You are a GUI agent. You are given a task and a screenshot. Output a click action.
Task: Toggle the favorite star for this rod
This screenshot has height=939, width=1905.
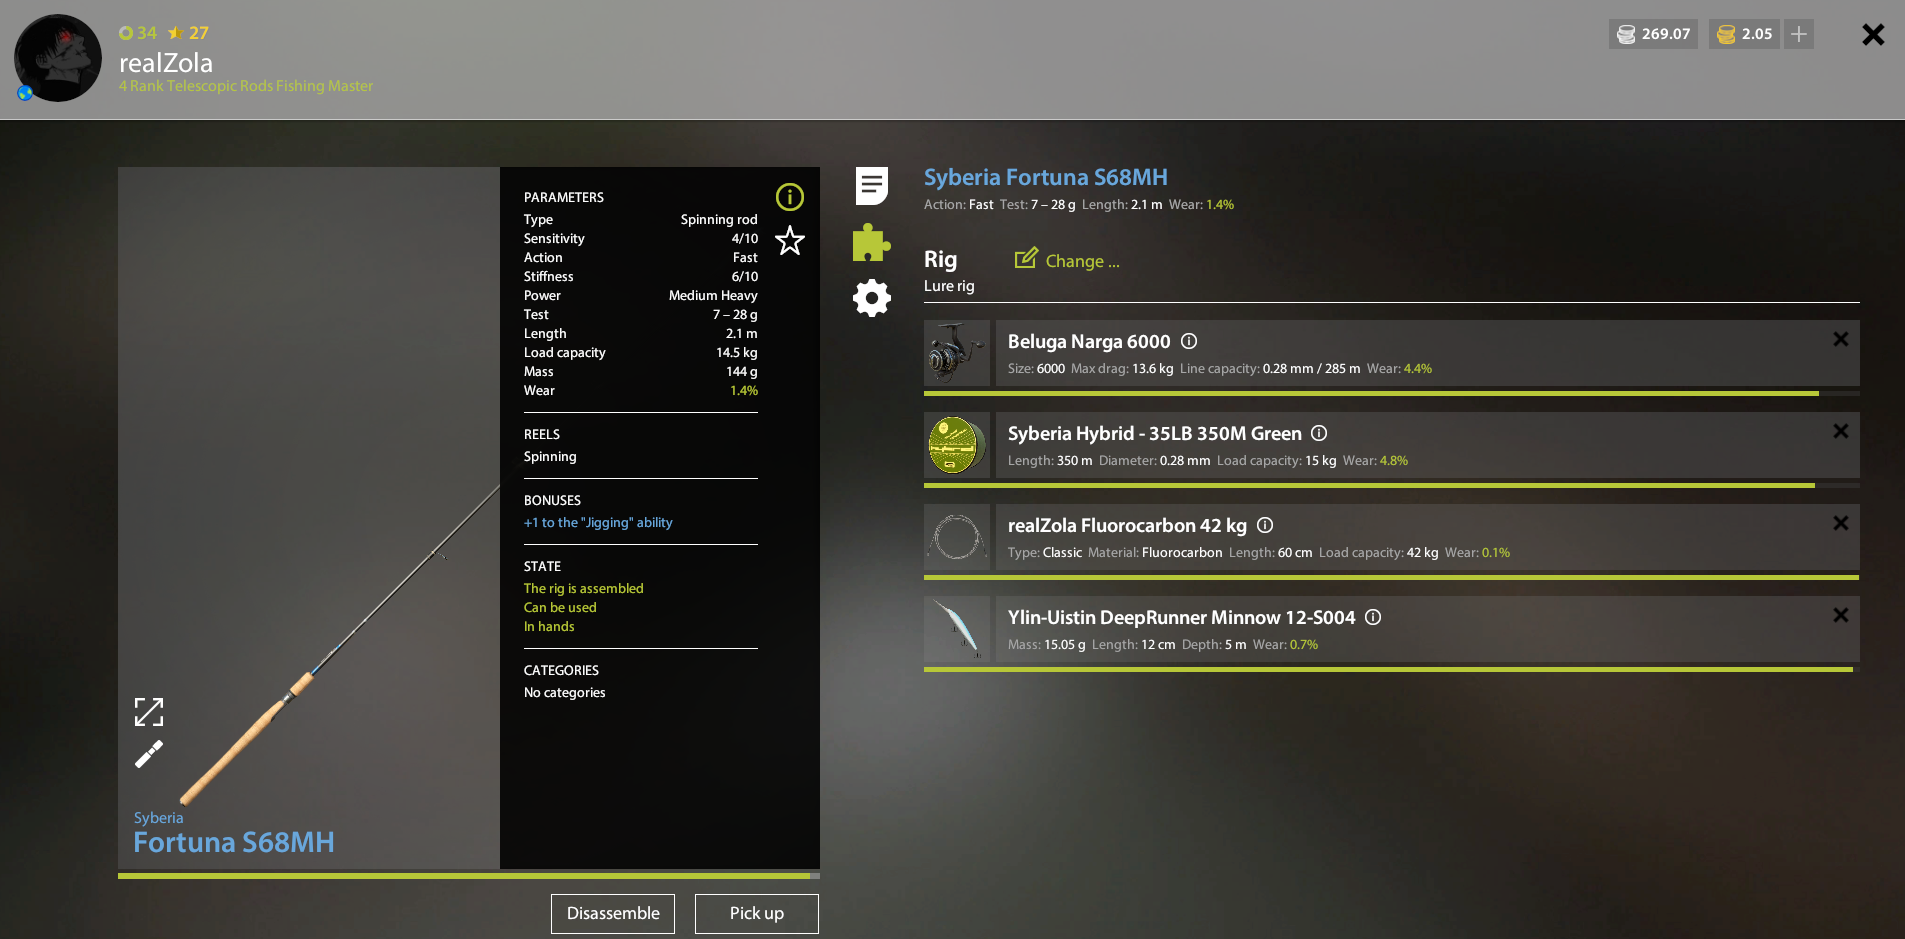[x=789, y=240]
